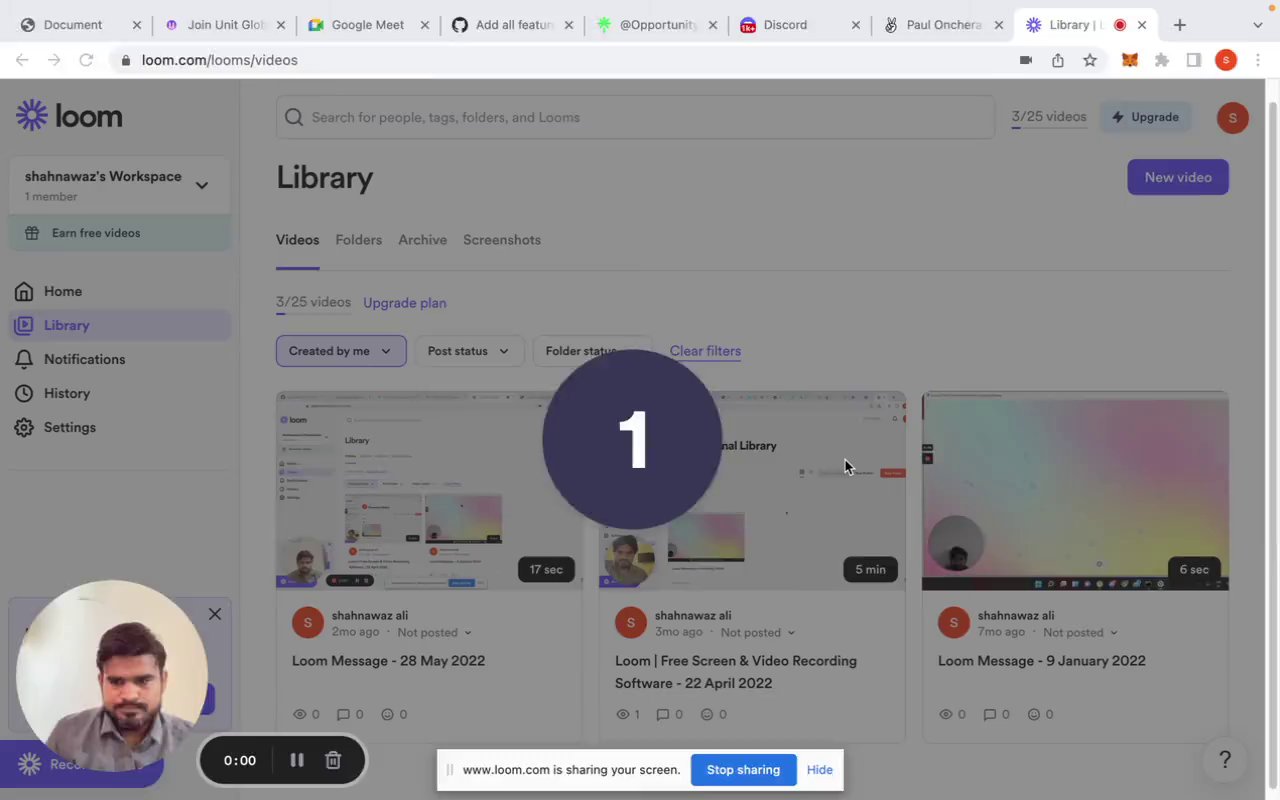
Task: Switch to the Google Meet browser tab
Action: pos(368,25)
